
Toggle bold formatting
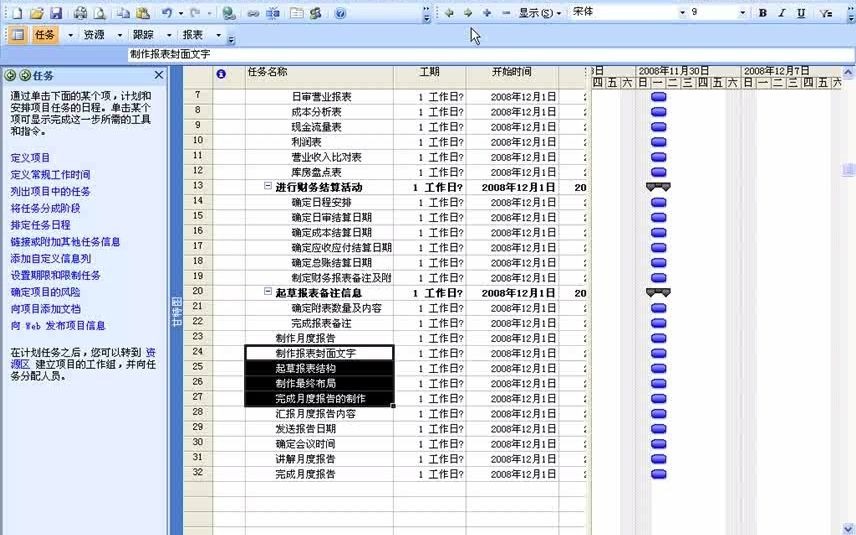pos(763,13)
